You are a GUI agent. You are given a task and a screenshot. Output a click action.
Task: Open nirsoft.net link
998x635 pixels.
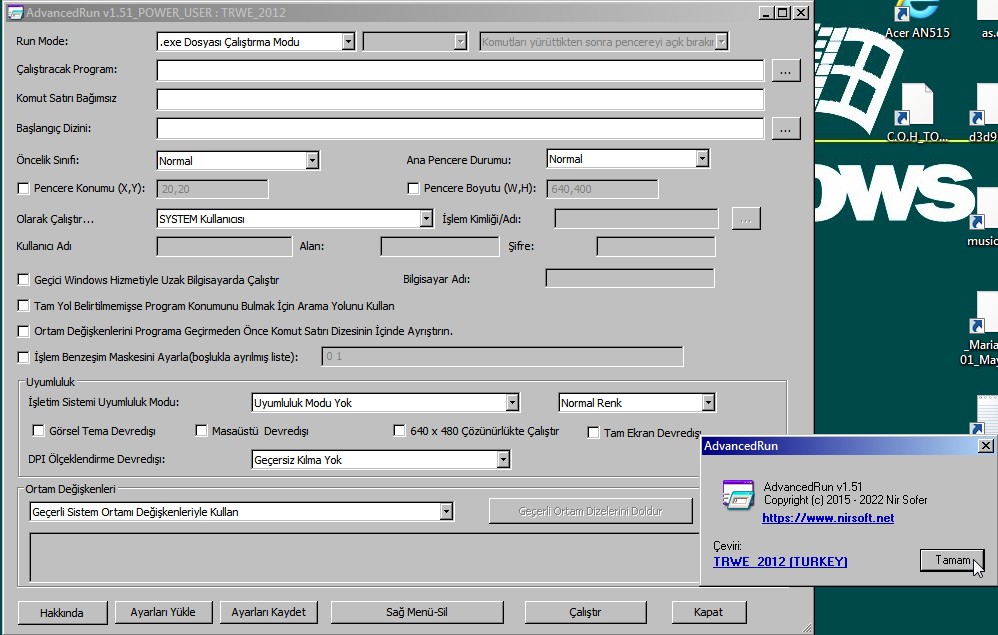point(828,518)
